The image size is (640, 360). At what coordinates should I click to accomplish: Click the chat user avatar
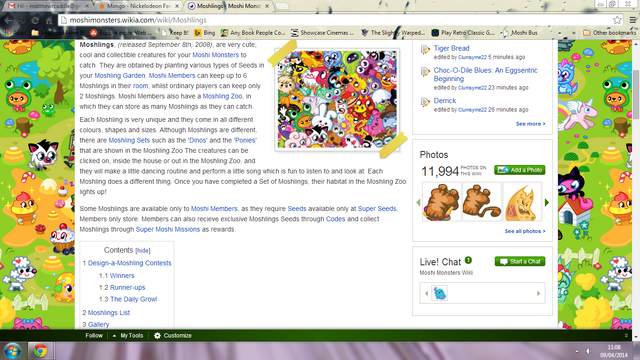tap(440, 293)
